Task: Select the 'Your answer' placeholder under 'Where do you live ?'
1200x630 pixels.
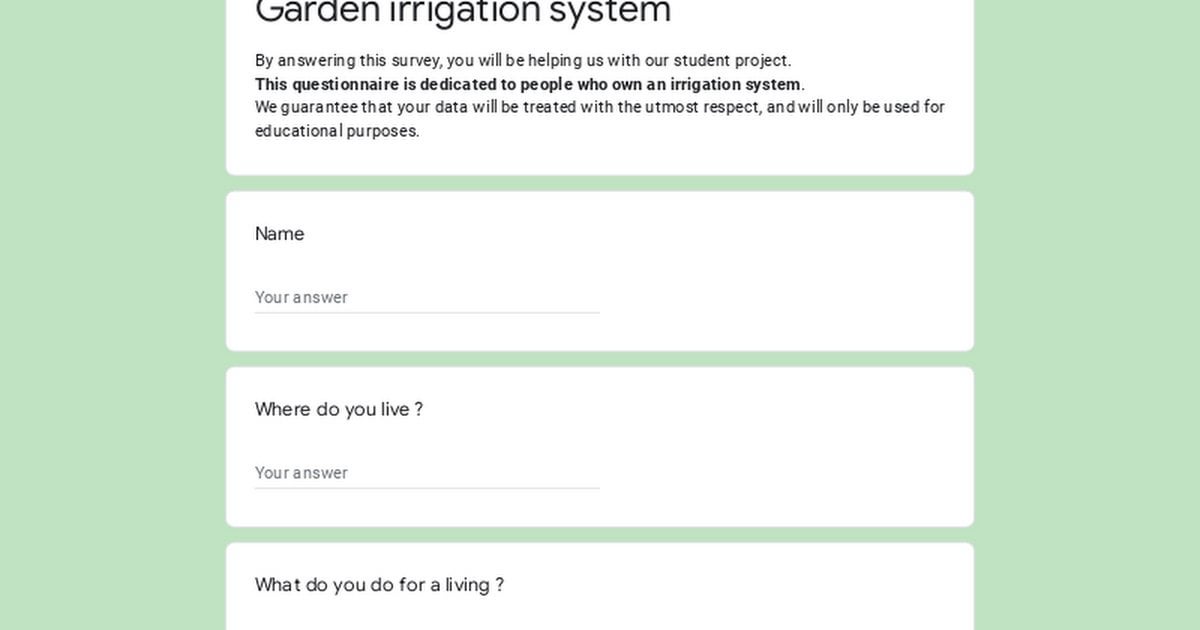Action: 301,473
